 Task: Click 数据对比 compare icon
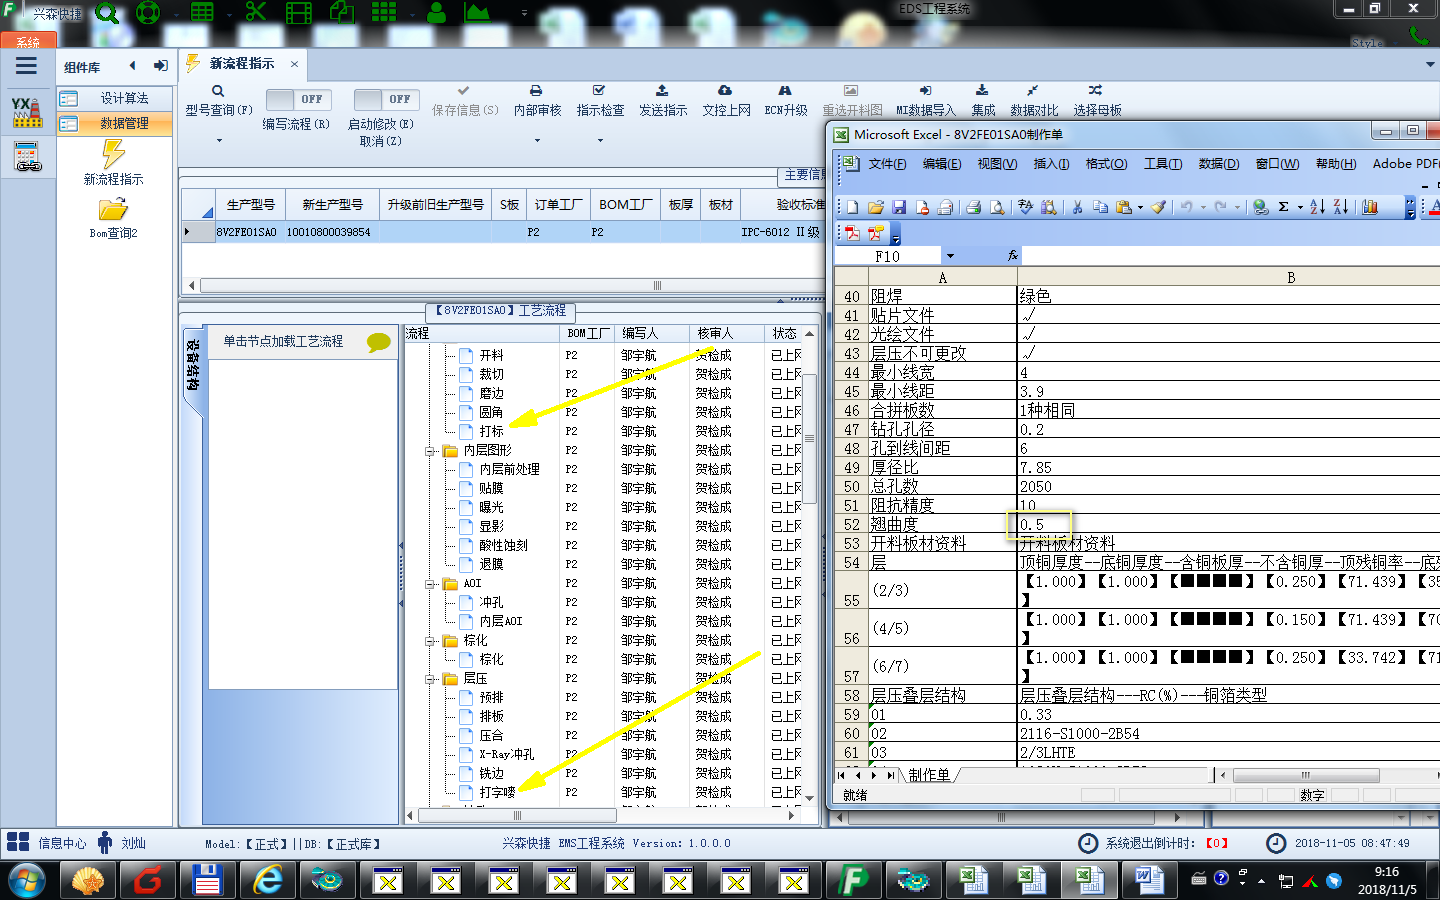click(x=1033, y=91)
